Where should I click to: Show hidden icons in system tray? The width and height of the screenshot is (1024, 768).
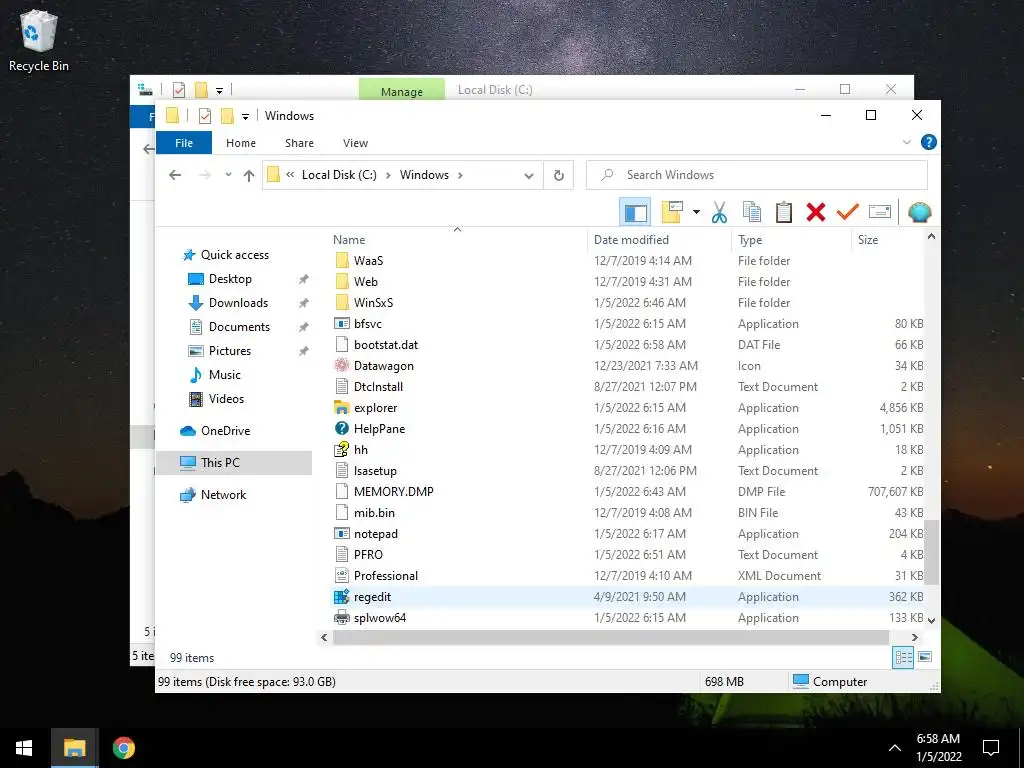895,748
